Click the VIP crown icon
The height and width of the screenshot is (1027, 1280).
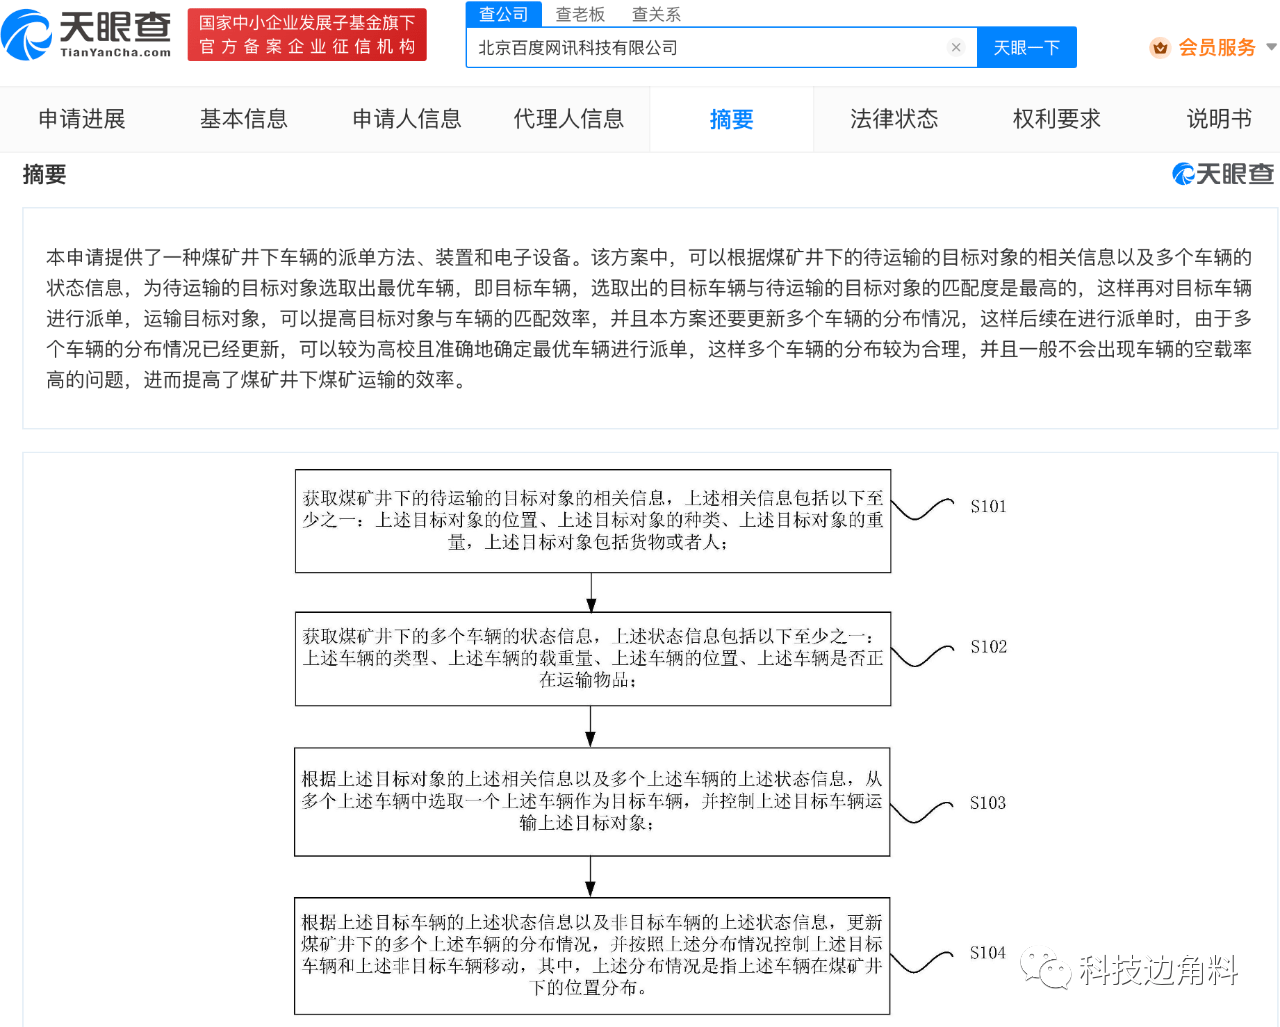click(1160, 47)
